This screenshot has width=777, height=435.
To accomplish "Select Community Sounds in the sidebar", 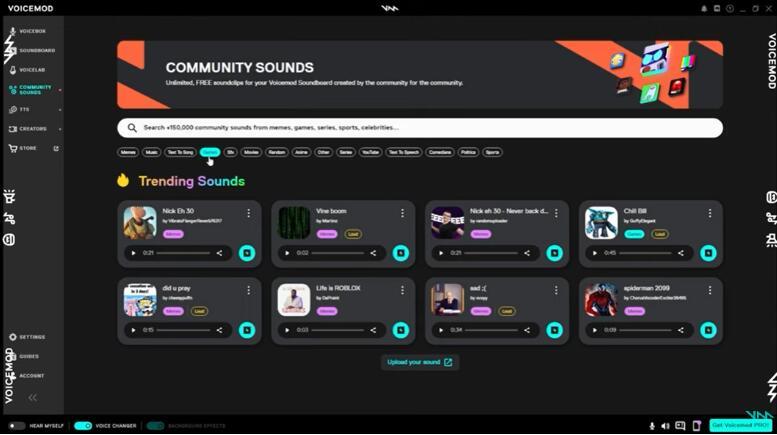I will coord(32,90).
